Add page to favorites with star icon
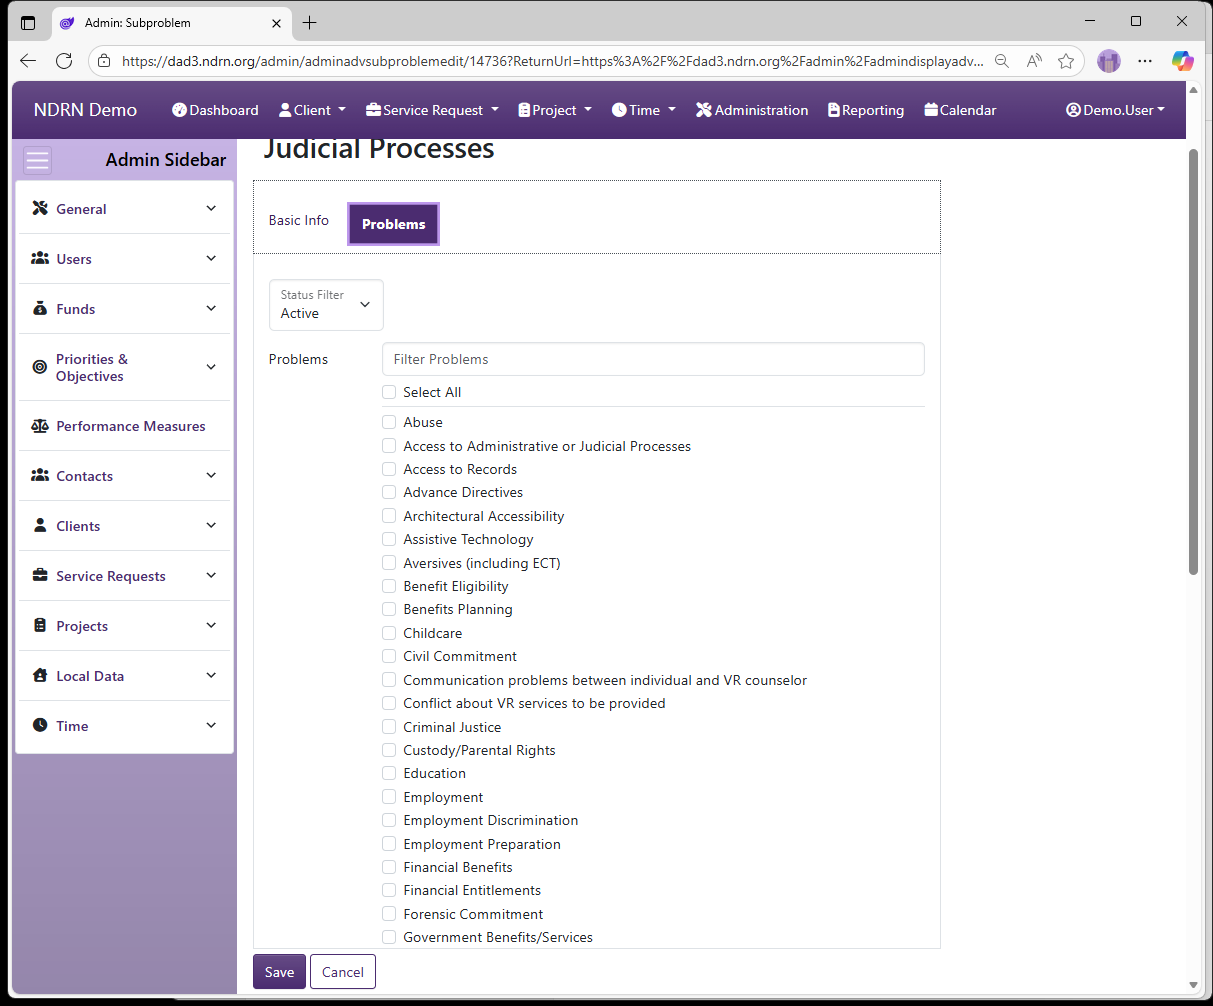This screenshot has height=1006, width=1213. tap(1066, 61)
